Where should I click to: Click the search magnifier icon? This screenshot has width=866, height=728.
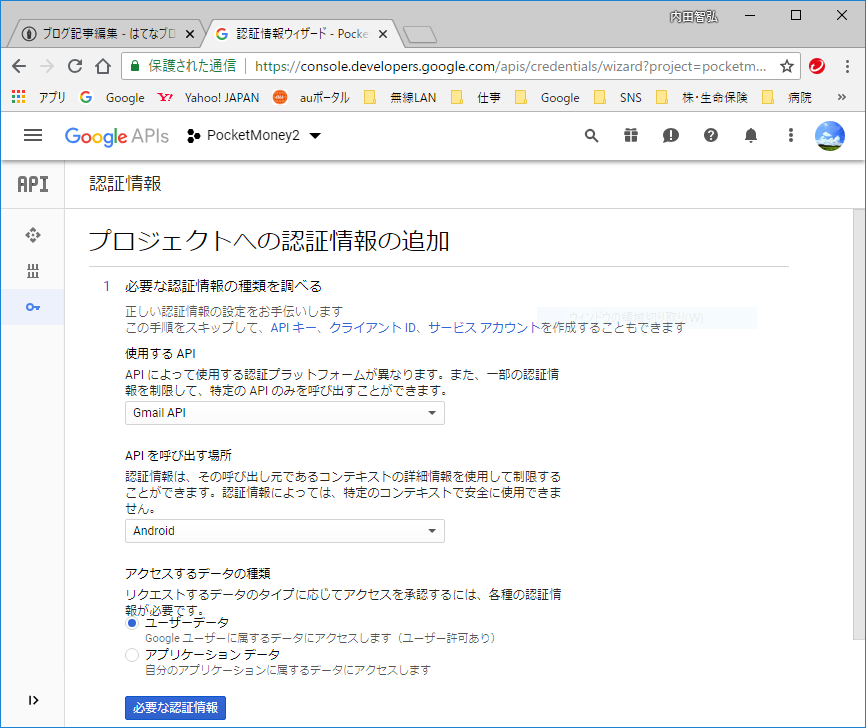[x=592, y=135]
